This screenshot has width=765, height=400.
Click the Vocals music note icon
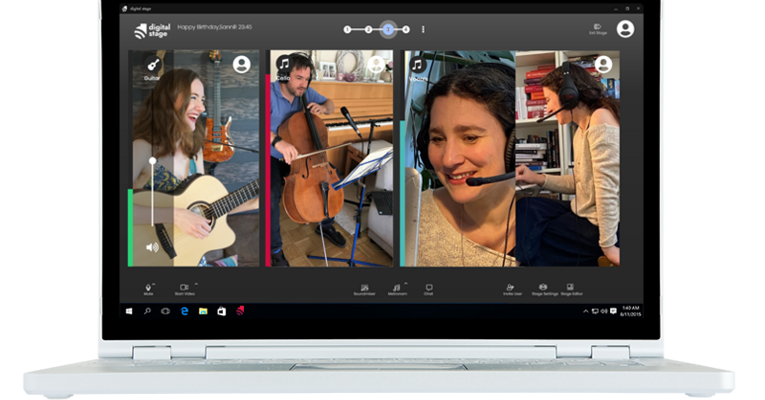click(x=418, y=64)
